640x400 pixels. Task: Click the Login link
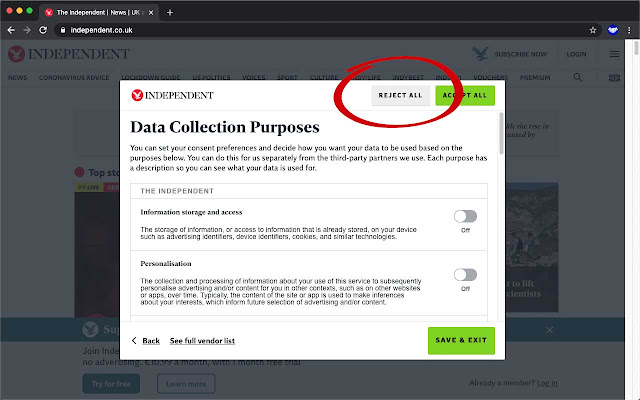click(x=576, y=54)
